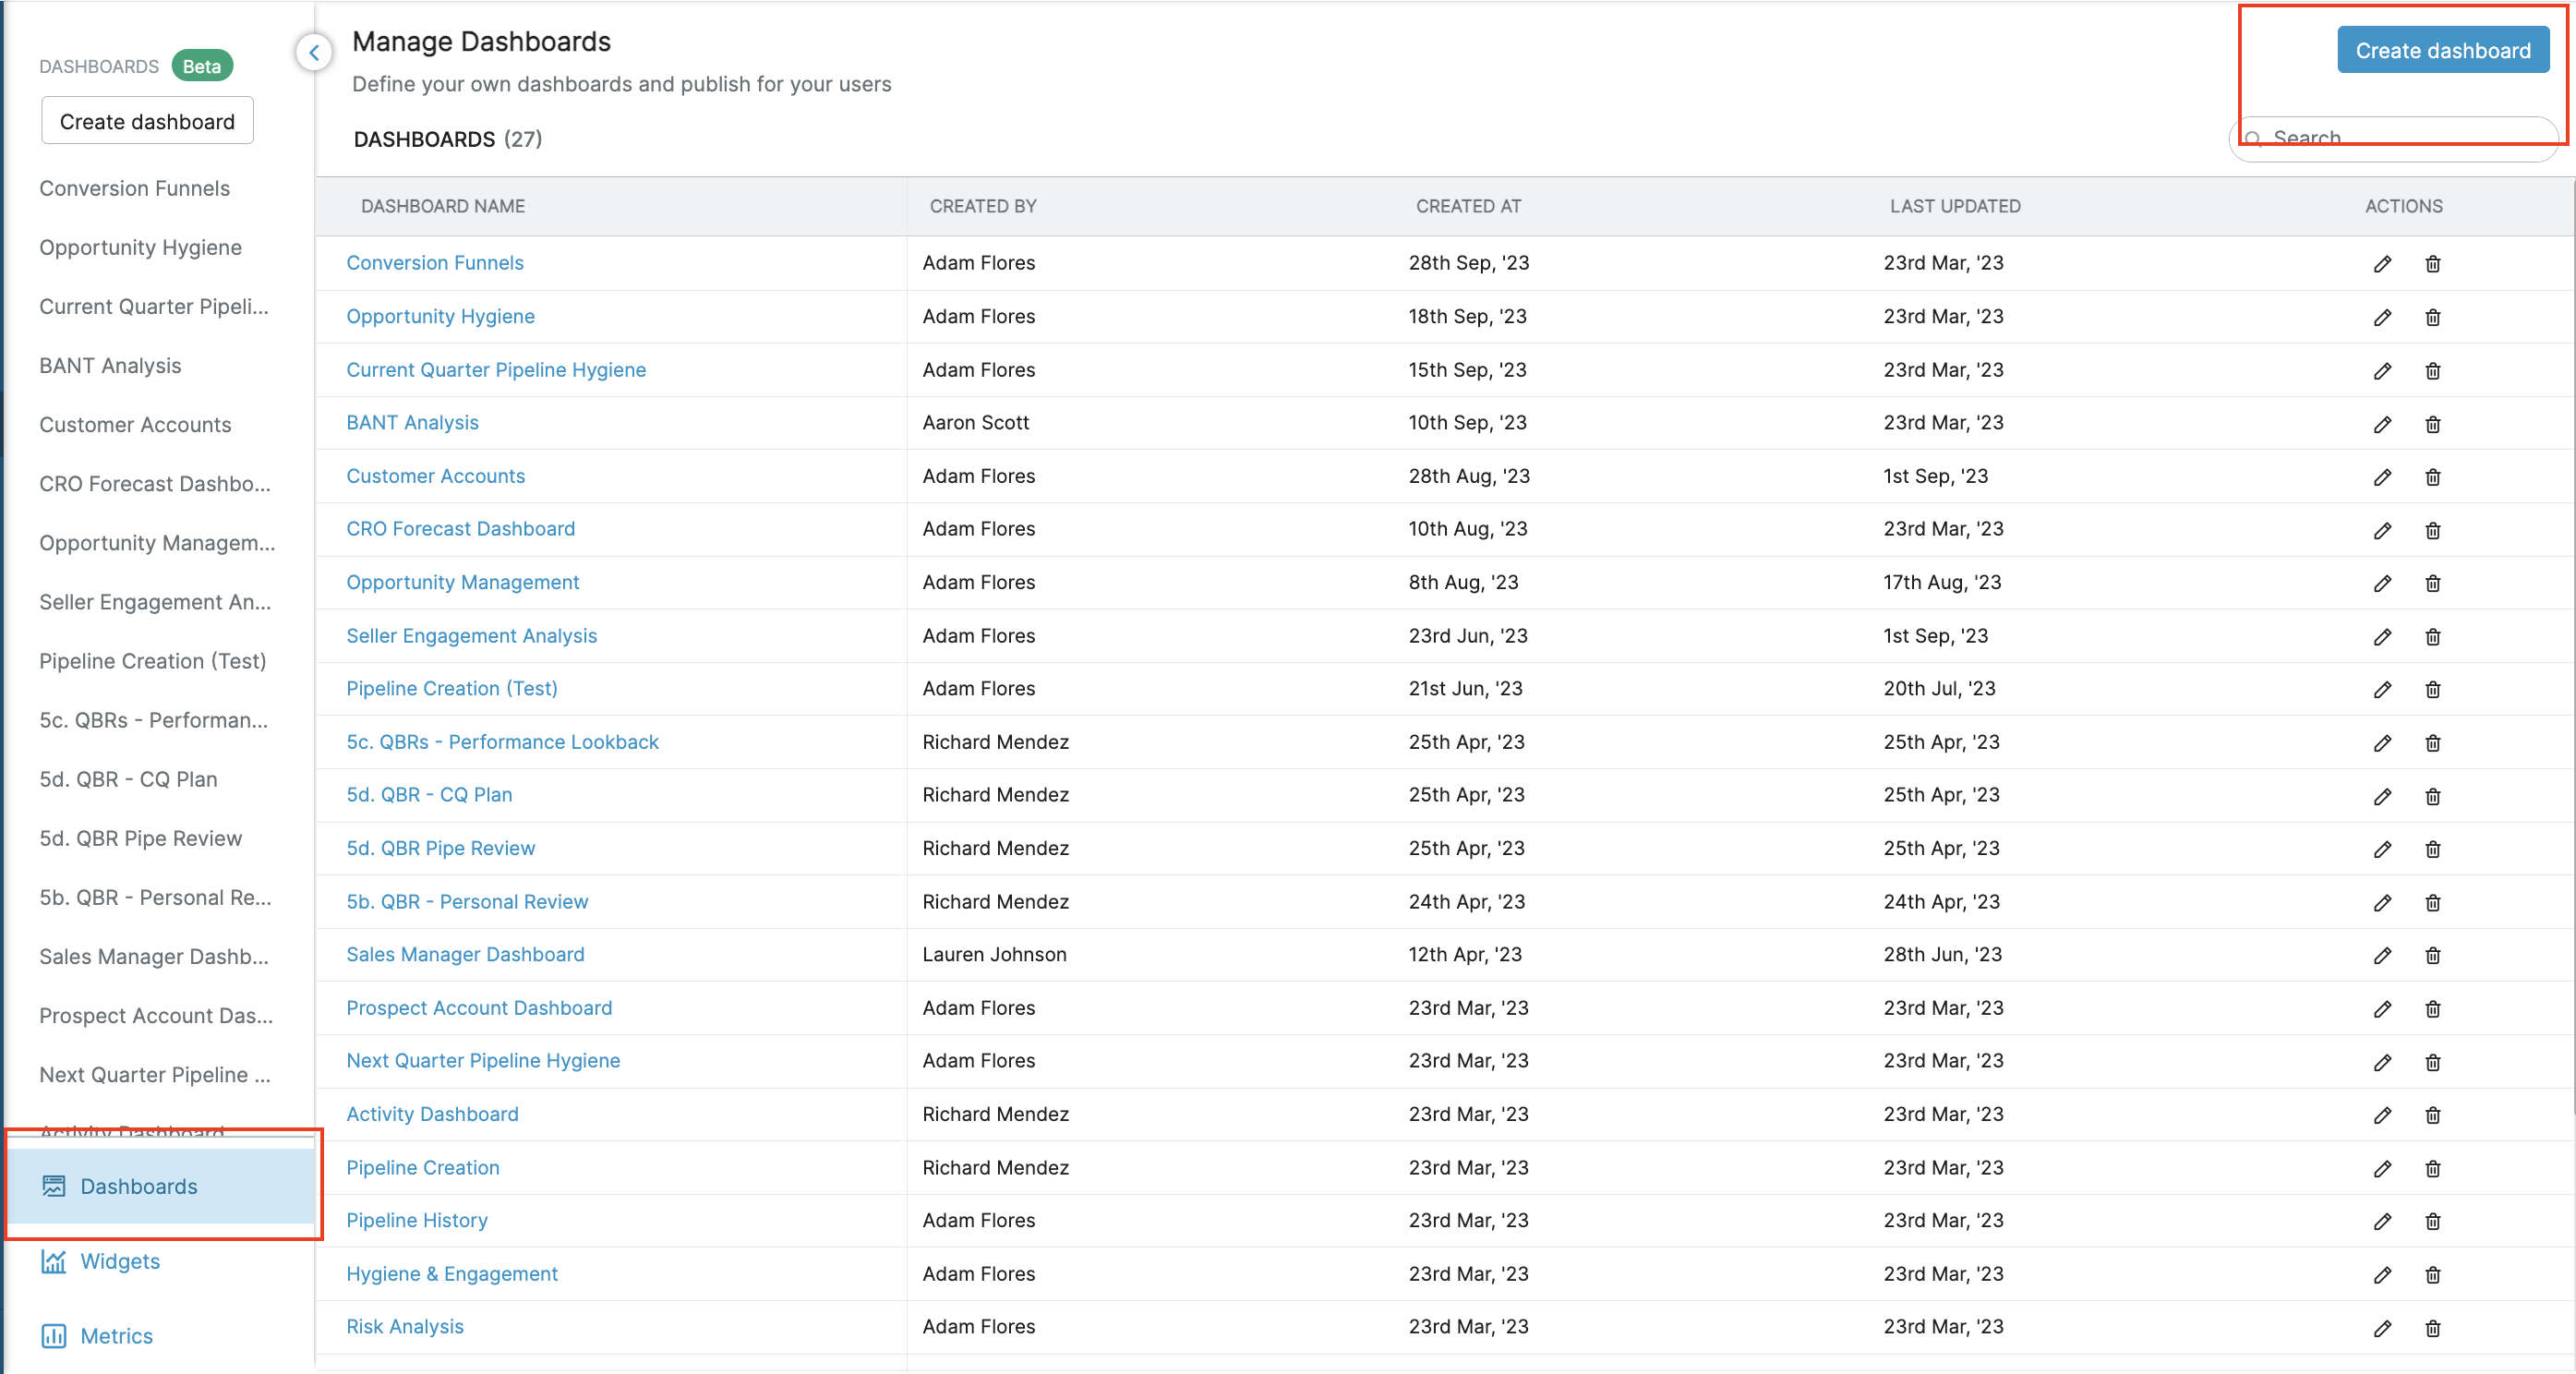This screenshot has width=2576, height=1374.
Task: Edit the 5d. QBR Pipe Review dashboard
Action: (x=2383, y=849)
